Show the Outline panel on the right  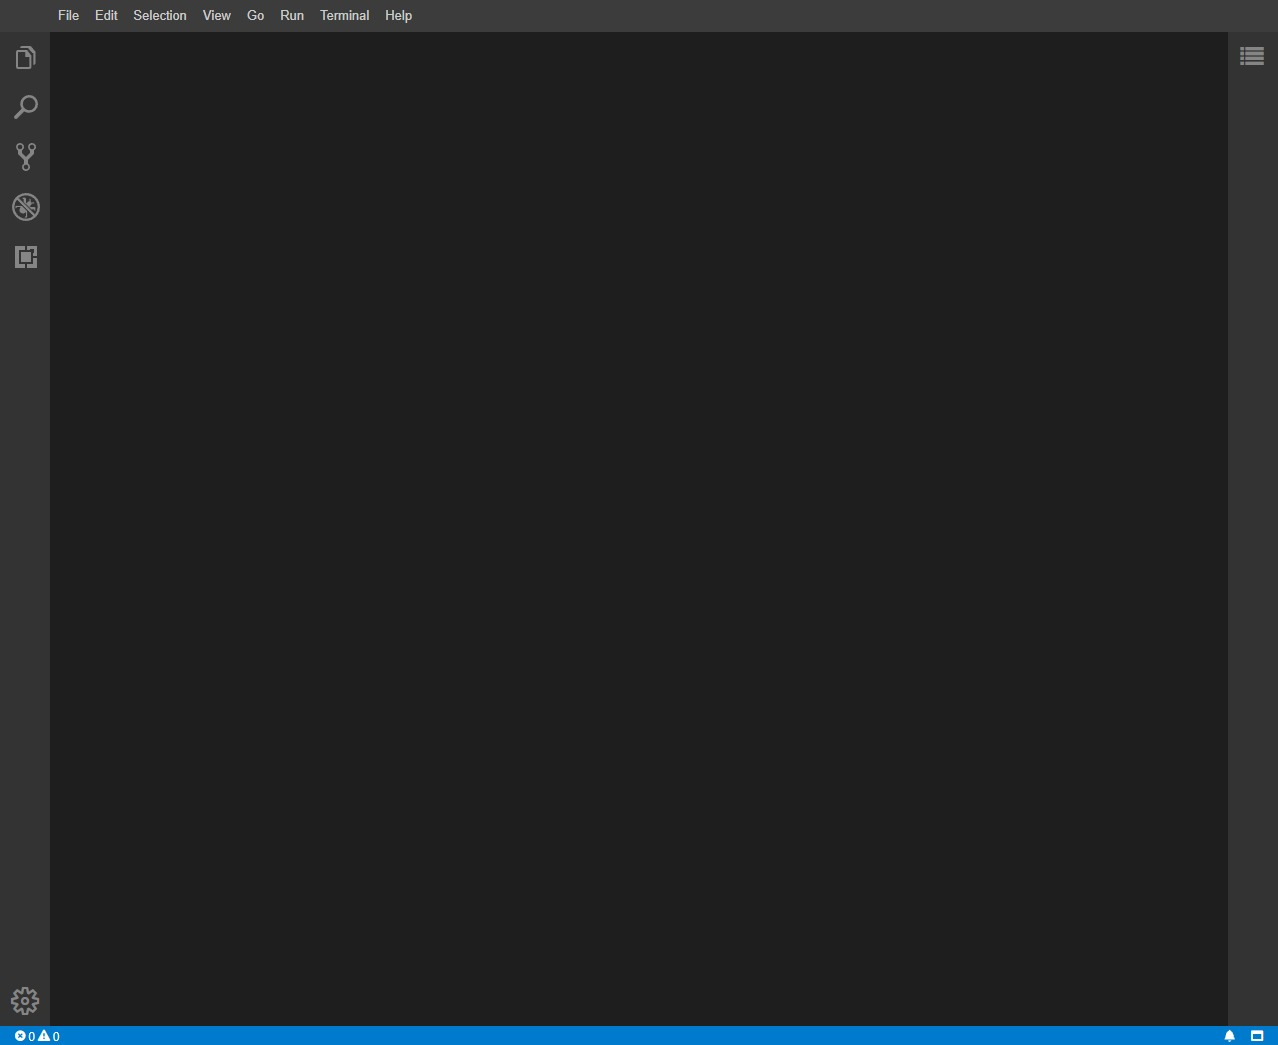point(1252,56)
